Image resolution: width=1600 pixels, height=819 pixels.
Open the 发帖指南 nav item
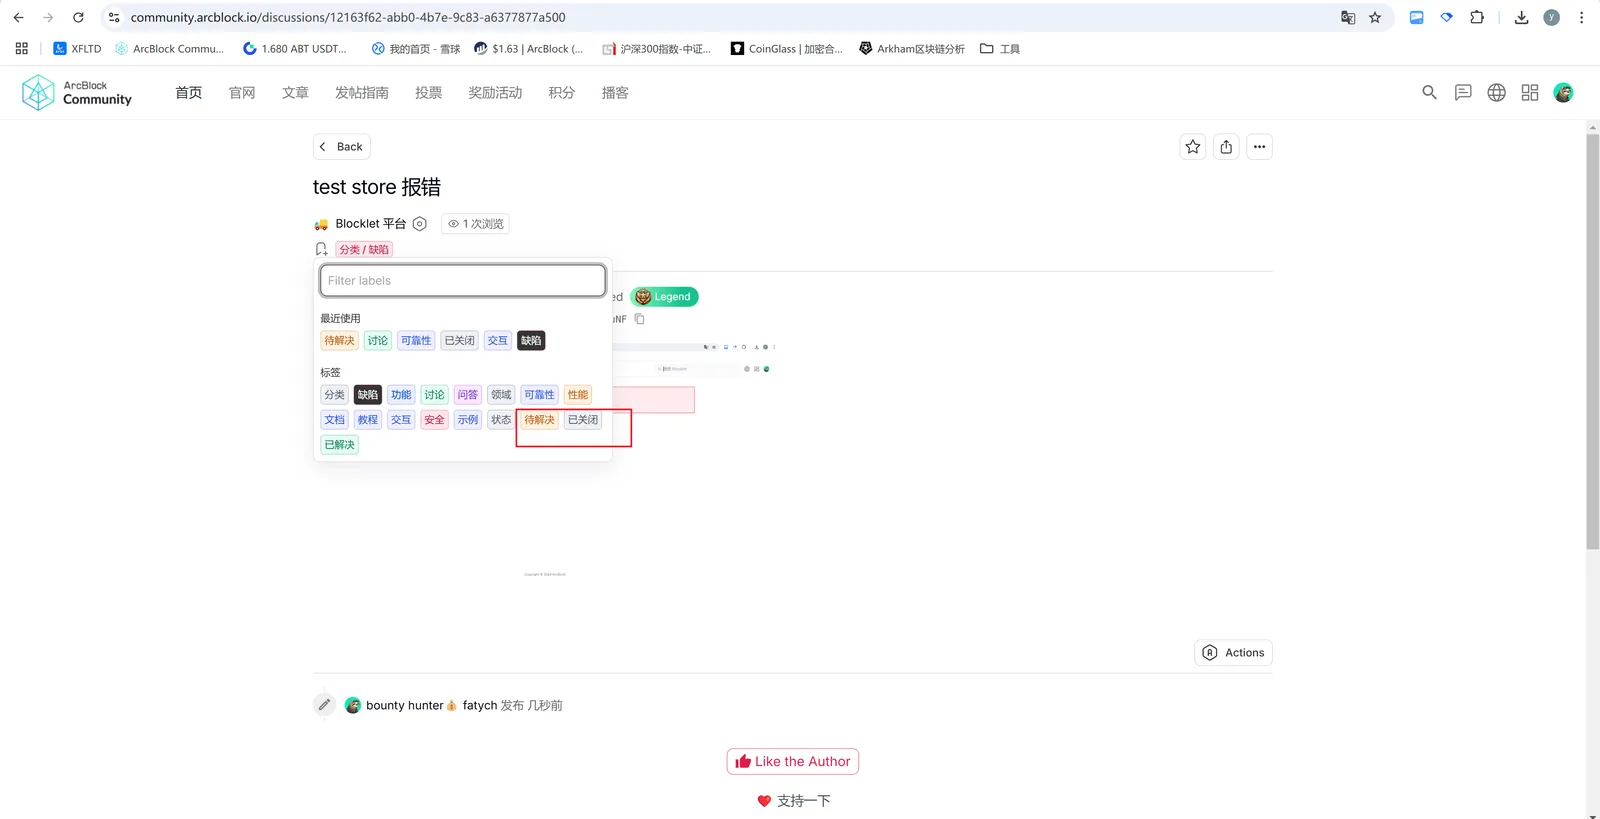point(362,93)
